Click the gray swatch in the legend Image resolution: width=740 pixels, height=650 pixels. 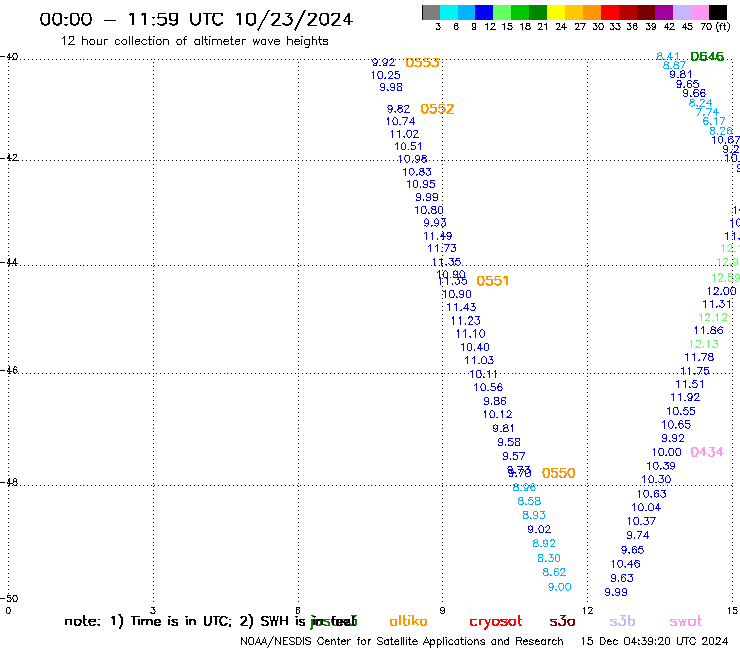coord(431,12)
